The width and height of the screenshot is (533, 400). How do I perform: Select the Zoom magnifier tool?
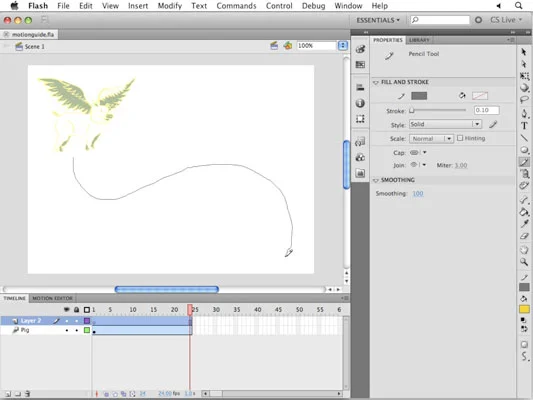point(524,262)
